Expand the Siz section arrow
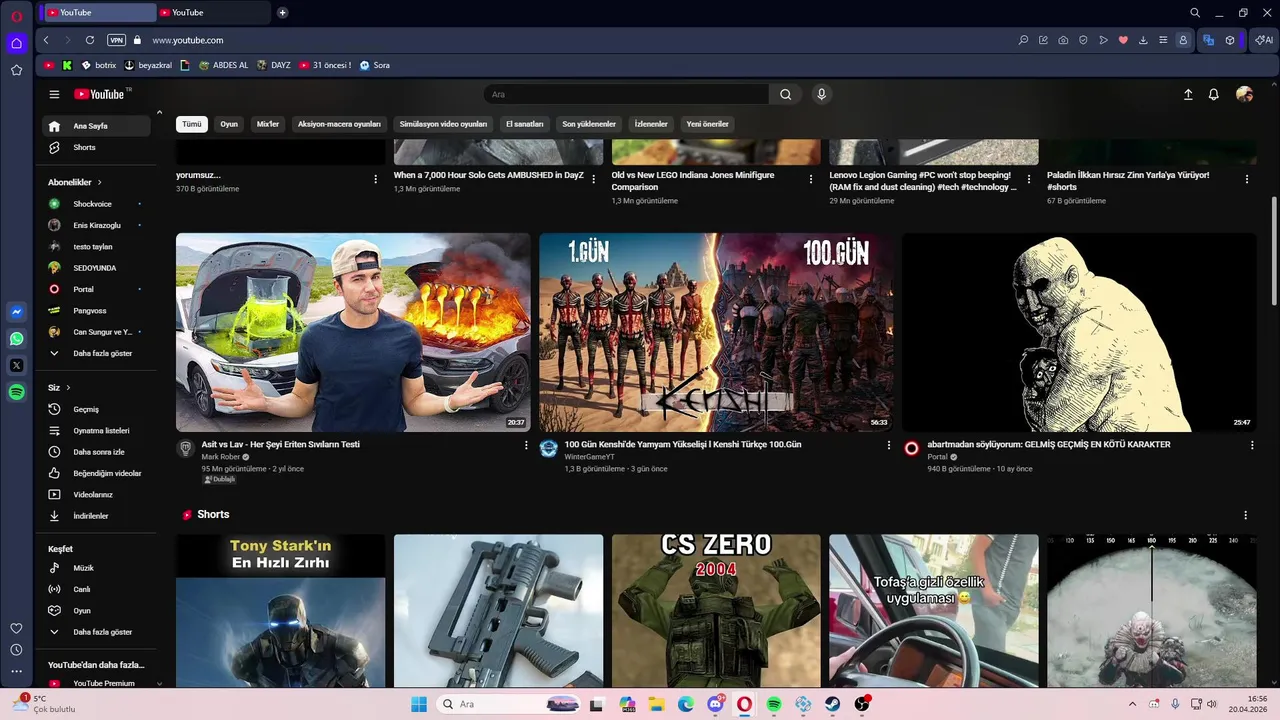The height and width of the screenshot is (720, 1280). click(68, 387)
